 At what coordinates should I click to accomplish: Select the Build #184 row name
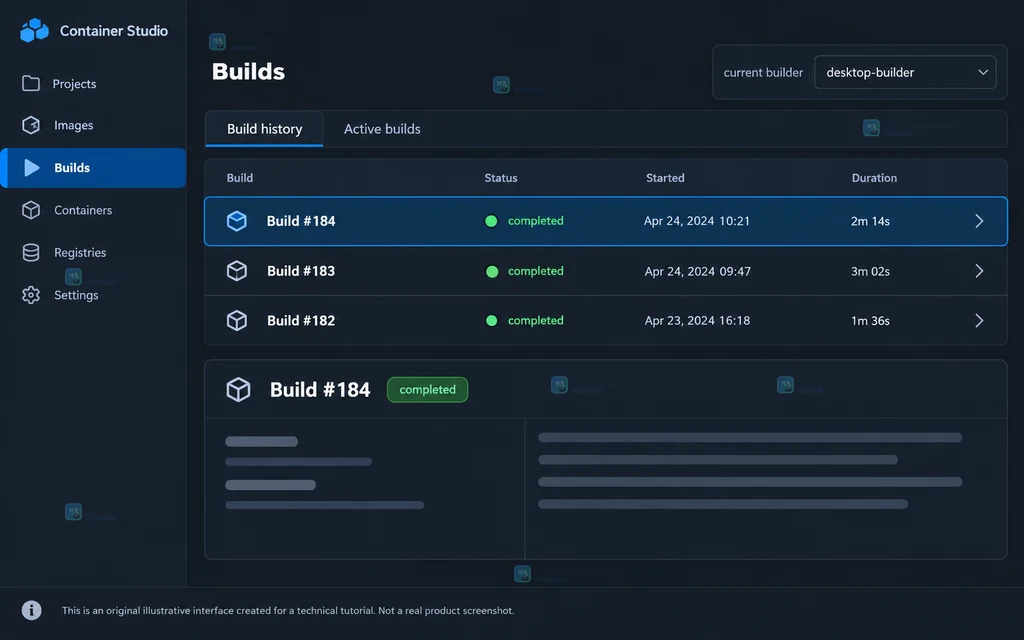pyautogui.click(x=301, y=221)
